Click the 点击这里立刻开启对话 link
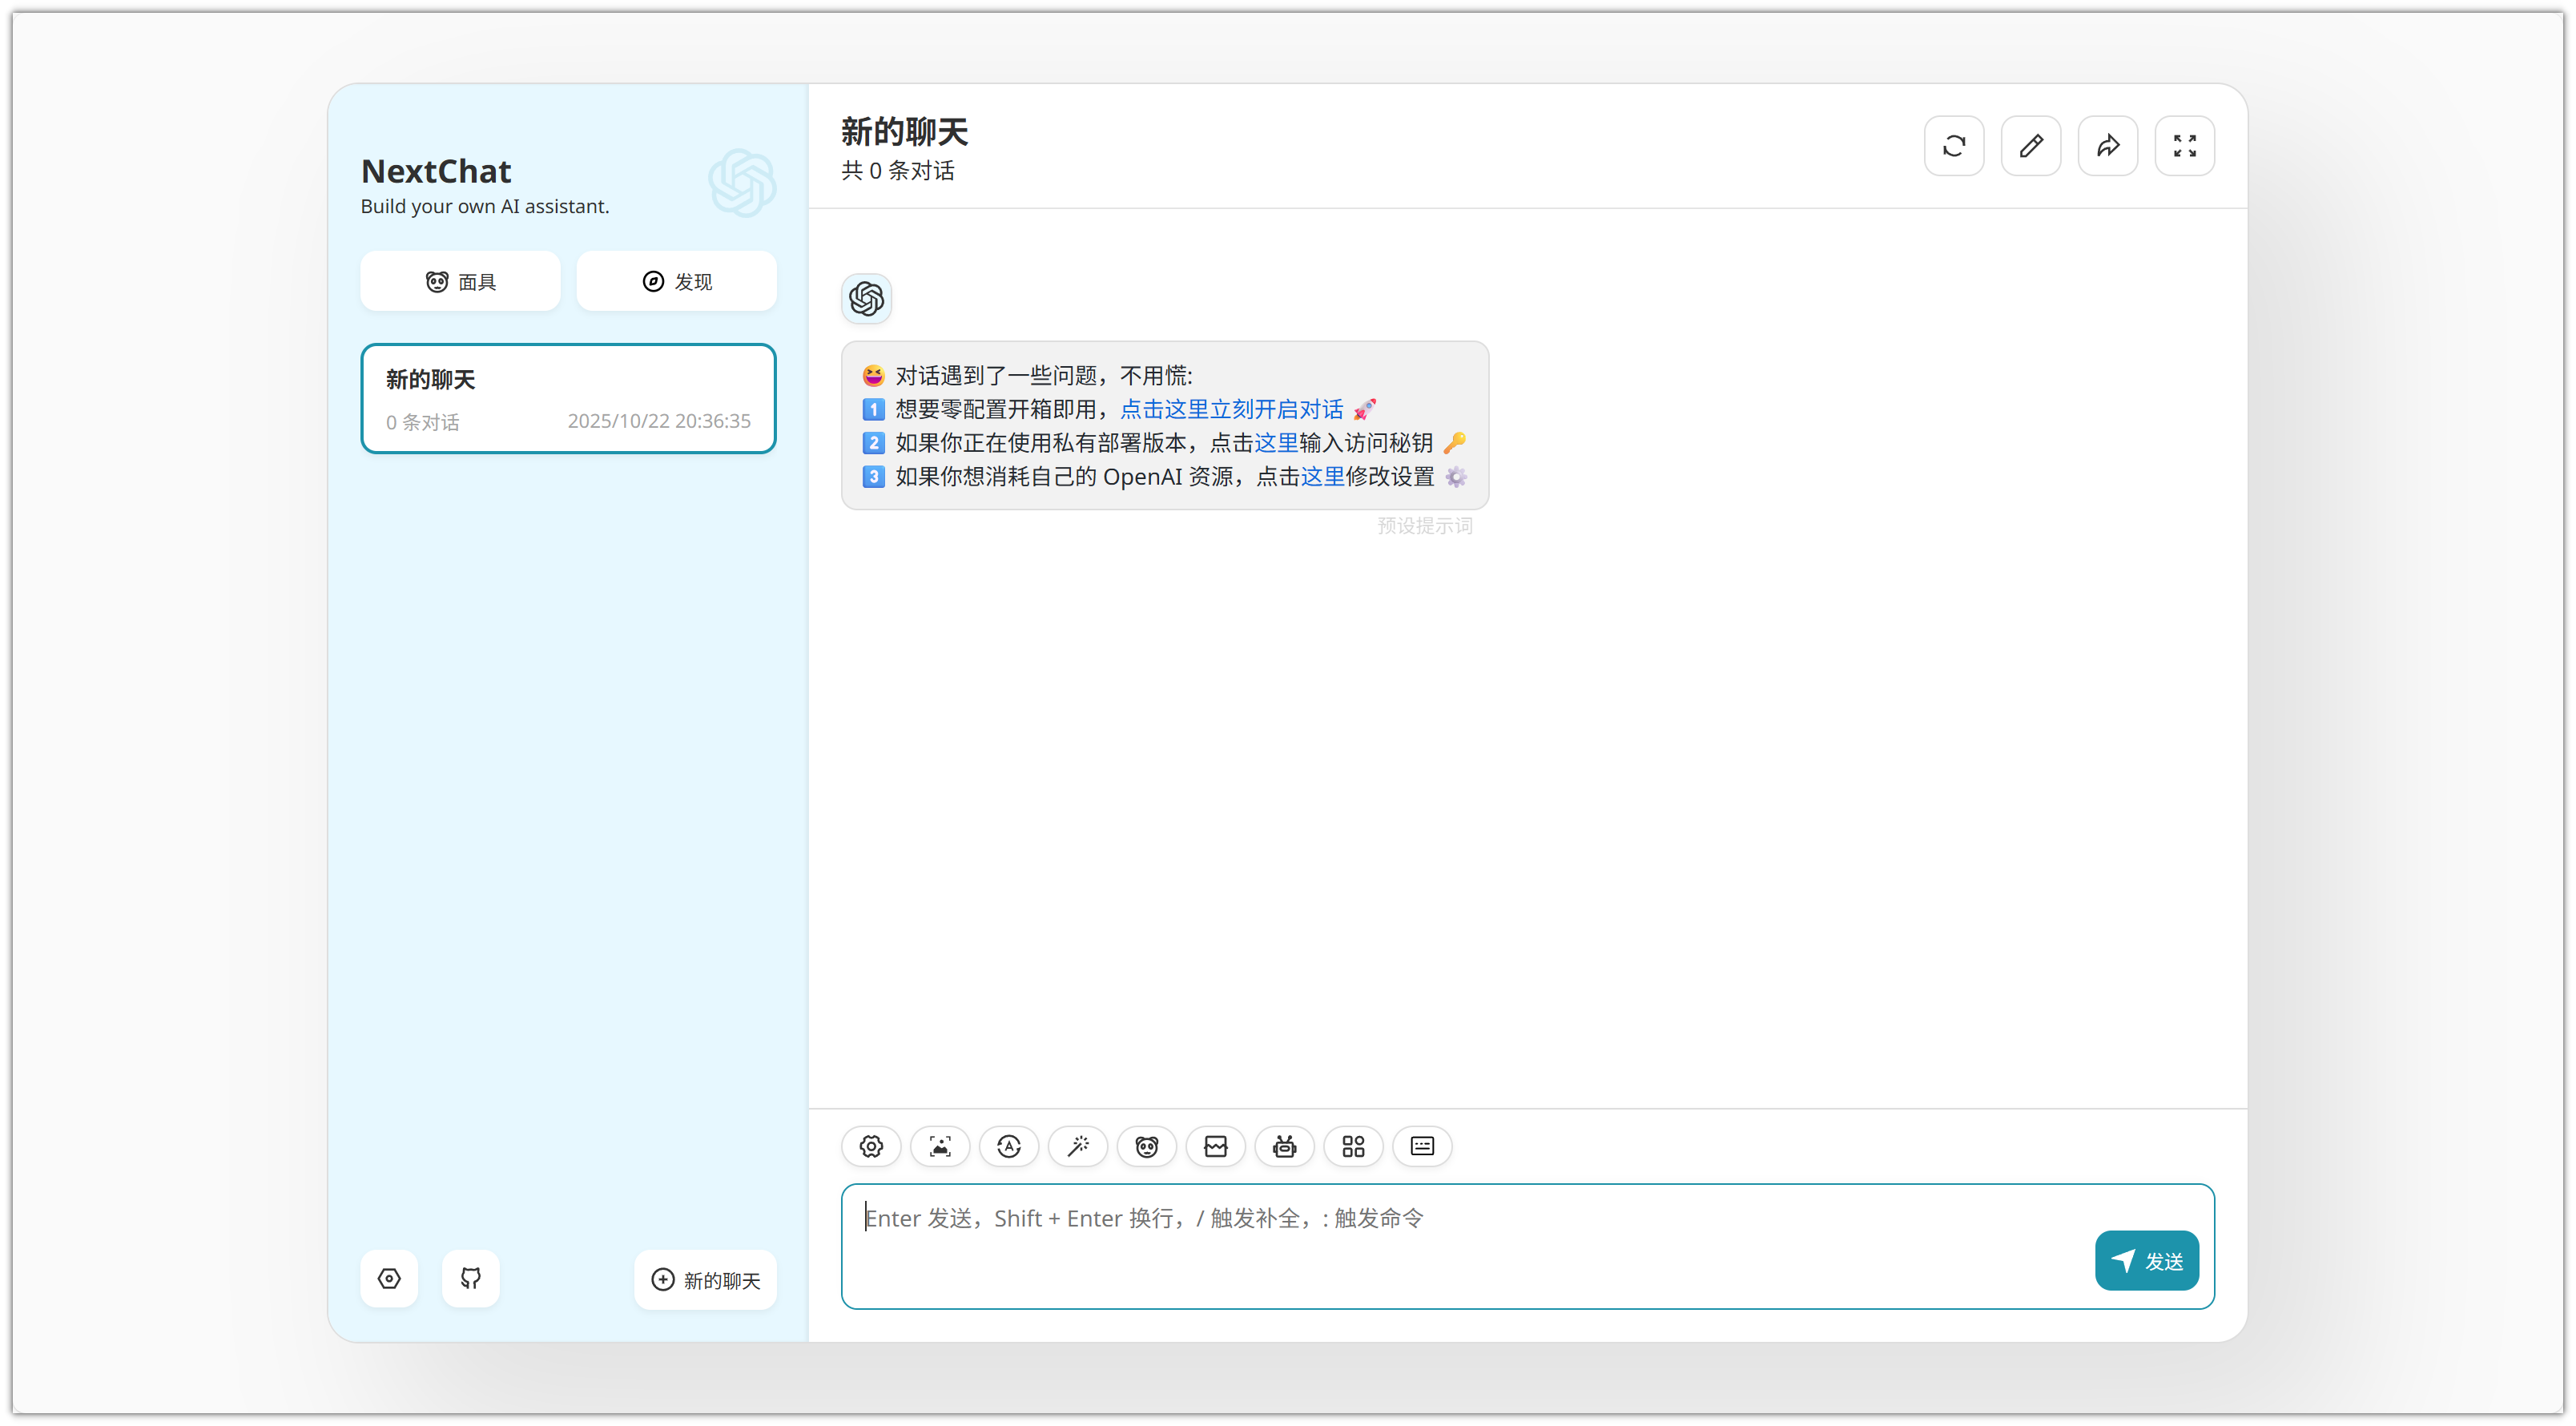Screen dimensions: 2576x1426 [1231, 409]
